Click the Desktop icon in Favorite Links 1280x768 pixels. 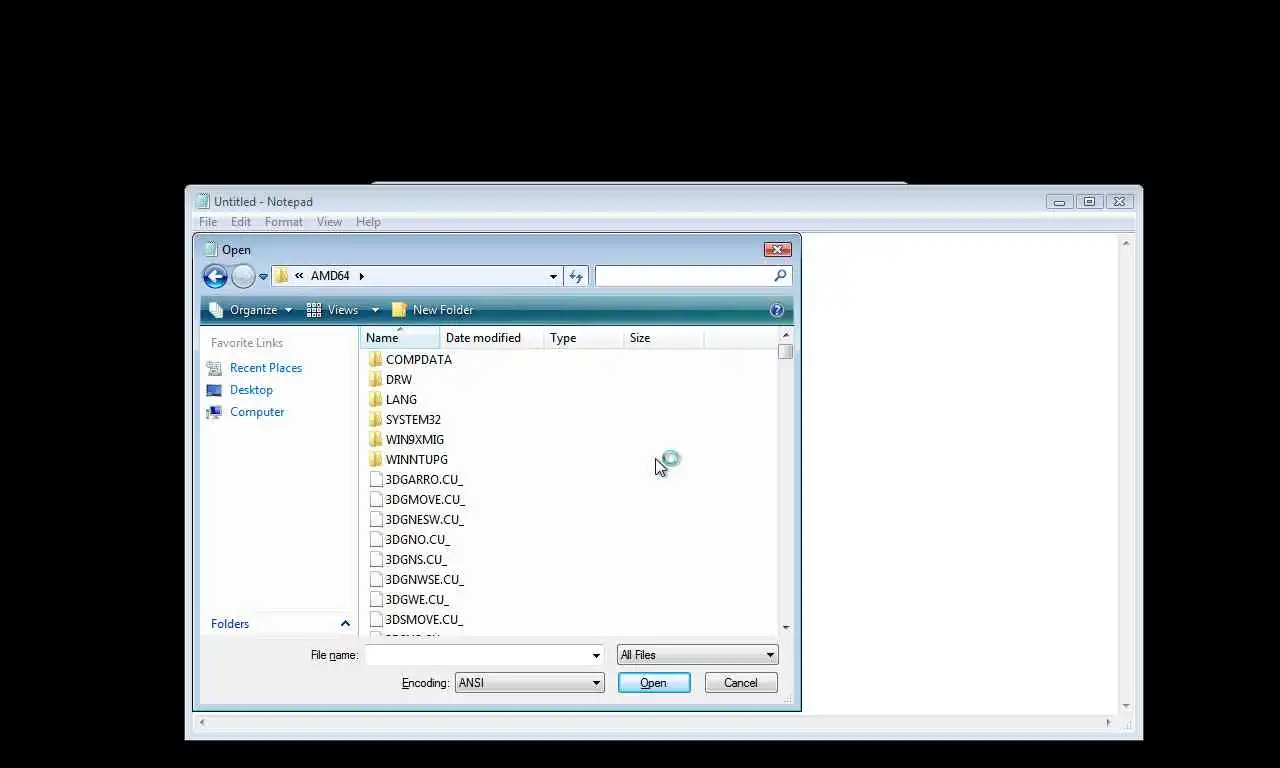point(214,390)
